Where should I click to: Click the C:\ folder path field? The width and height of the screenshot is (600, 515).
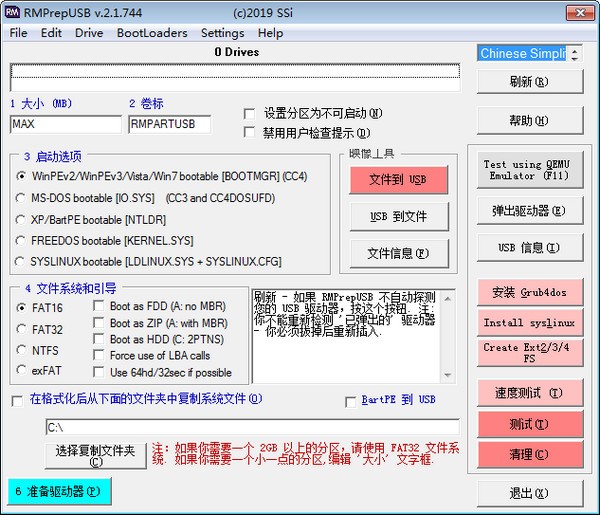(x=250, y=427)
